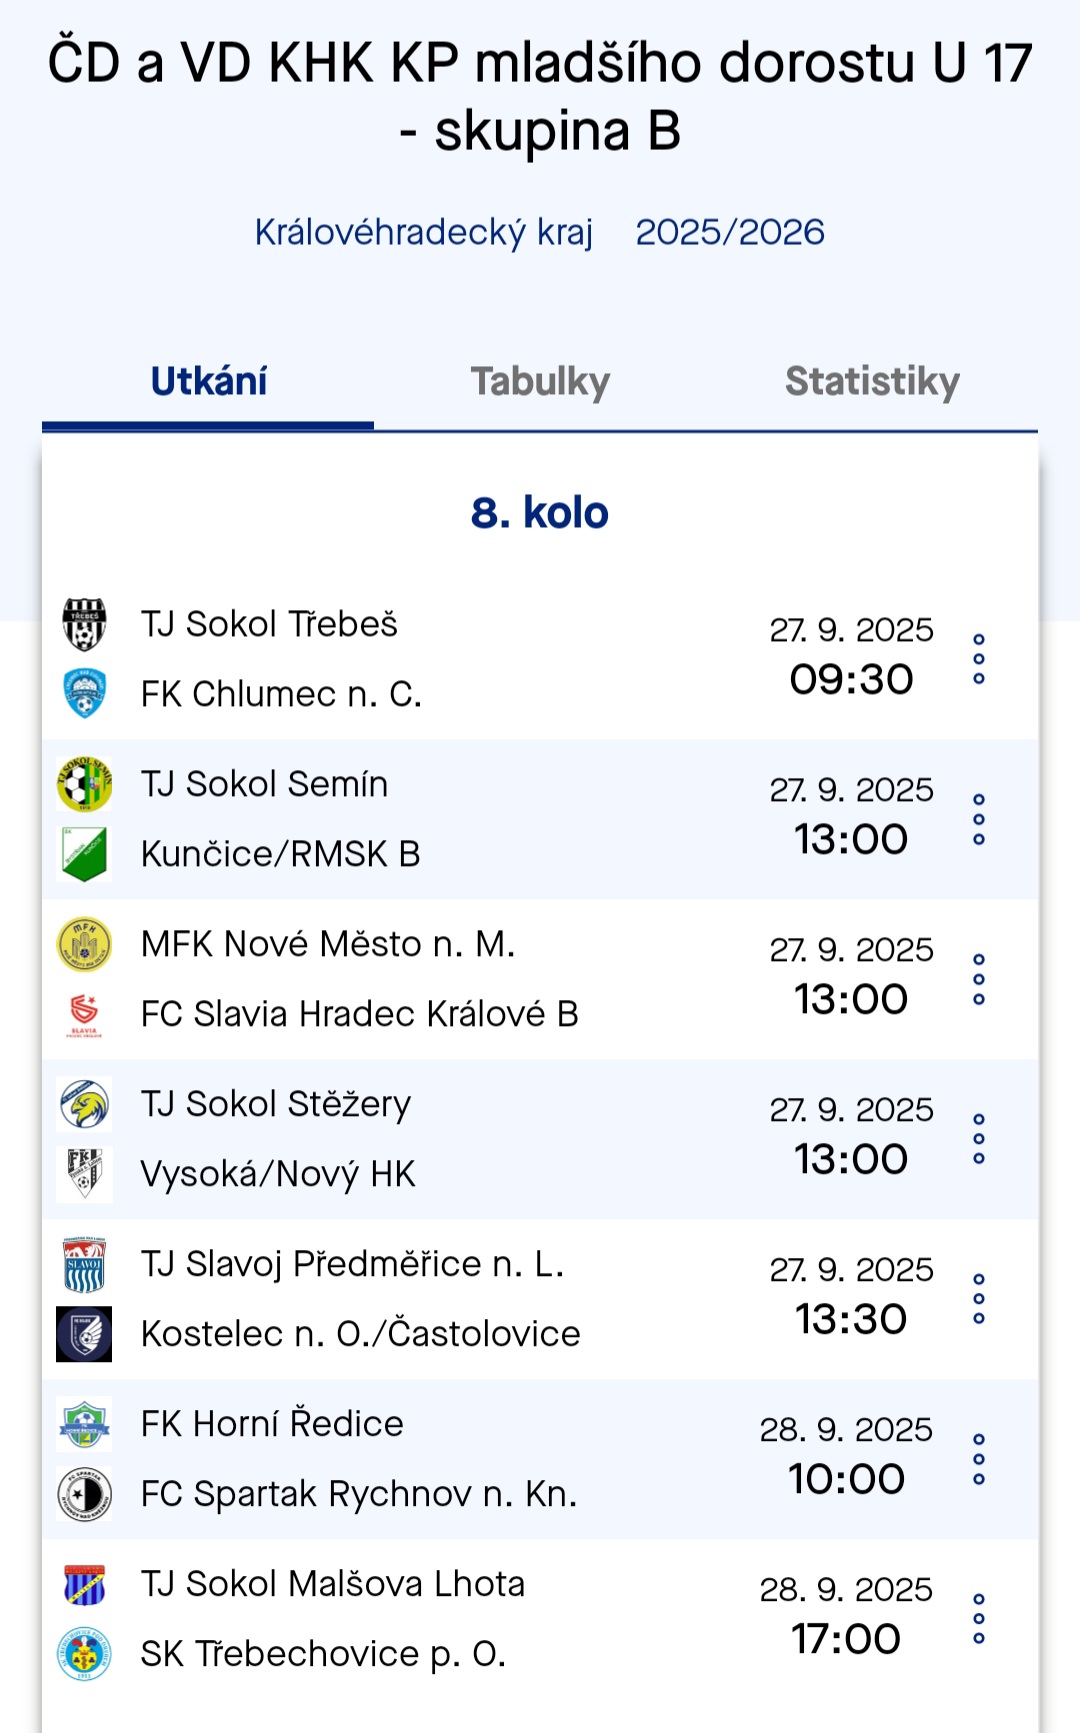Click the TJ Sokol Třebeš club logo
The width and height of the screenshot is (1080, 1733).
point(84,624)
